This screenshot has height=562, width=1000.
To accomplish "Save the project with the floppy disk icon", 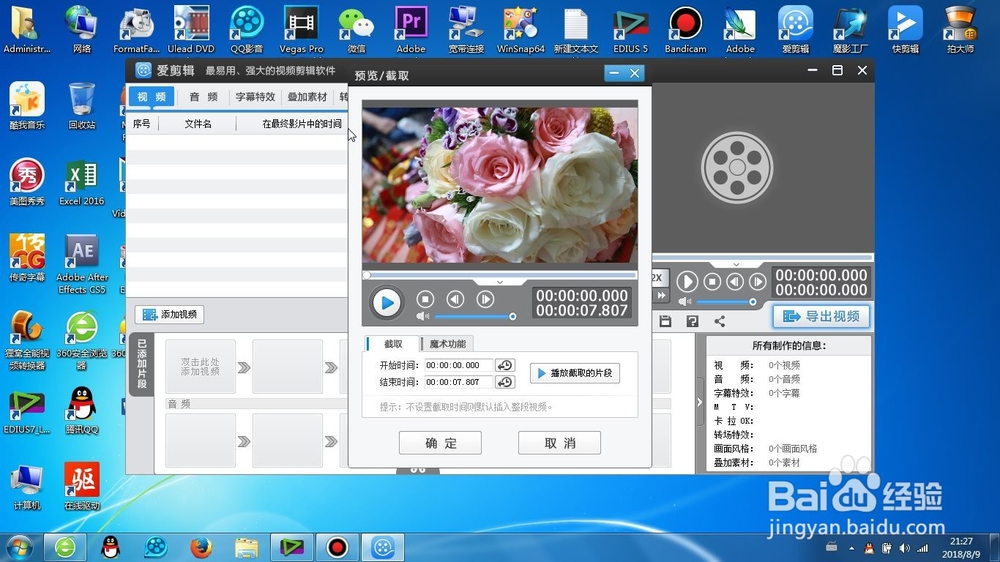I will click(x=665, y=322).
